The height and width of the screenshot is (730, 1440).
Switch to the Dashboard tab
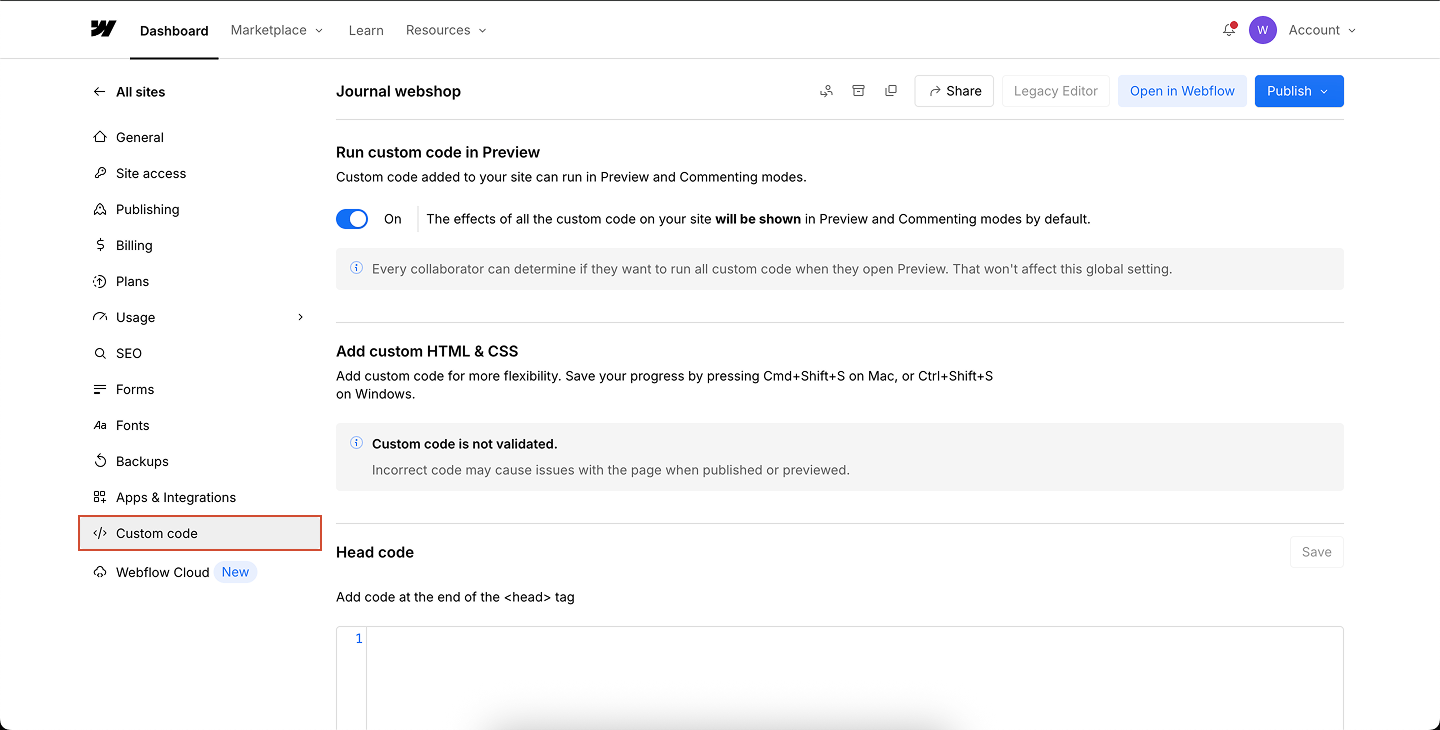[174, 30]
